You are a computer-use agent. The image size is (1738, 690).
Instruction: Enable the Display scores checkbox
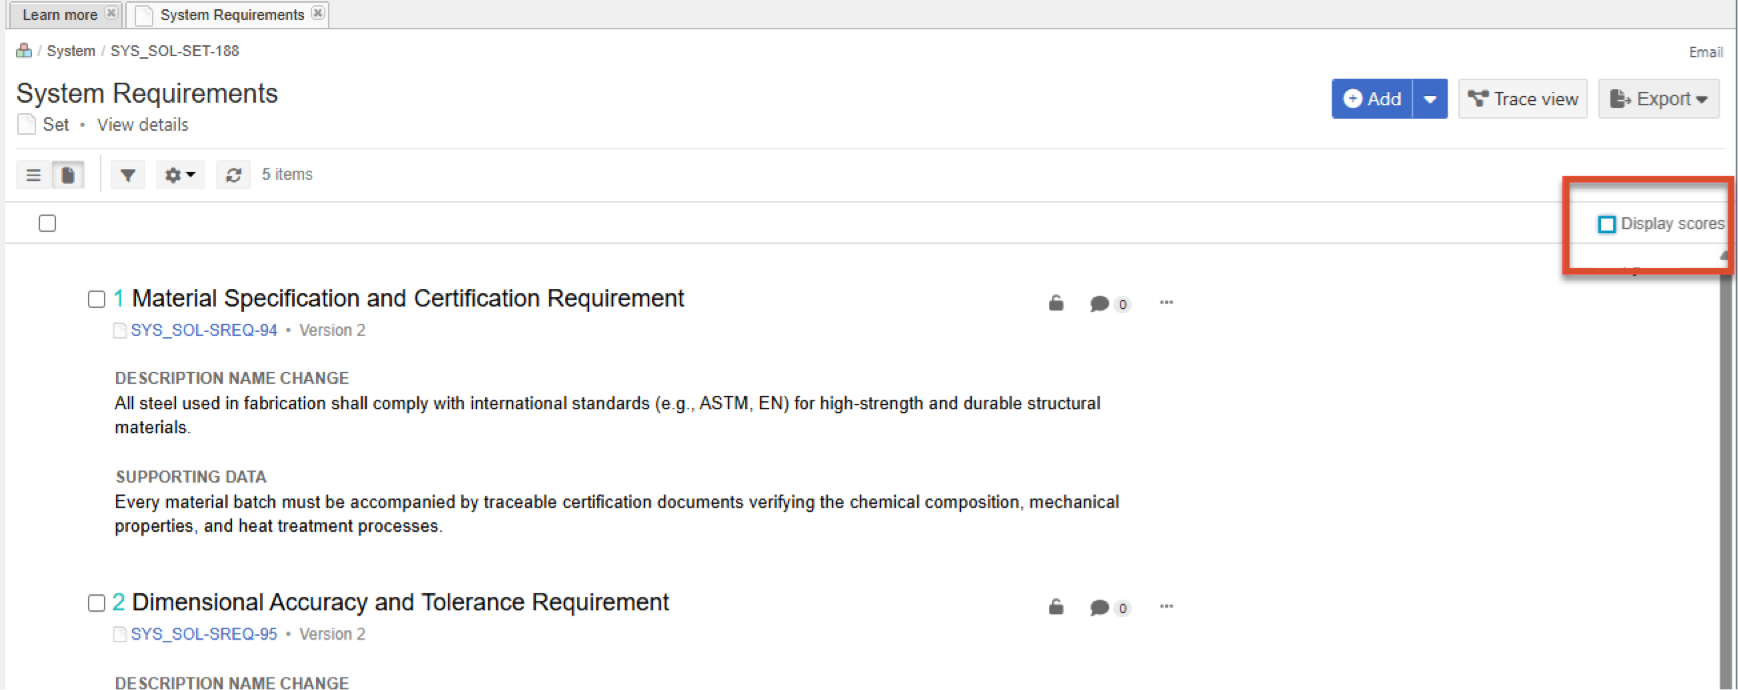pyautogui.click(x=1607, y=224)
